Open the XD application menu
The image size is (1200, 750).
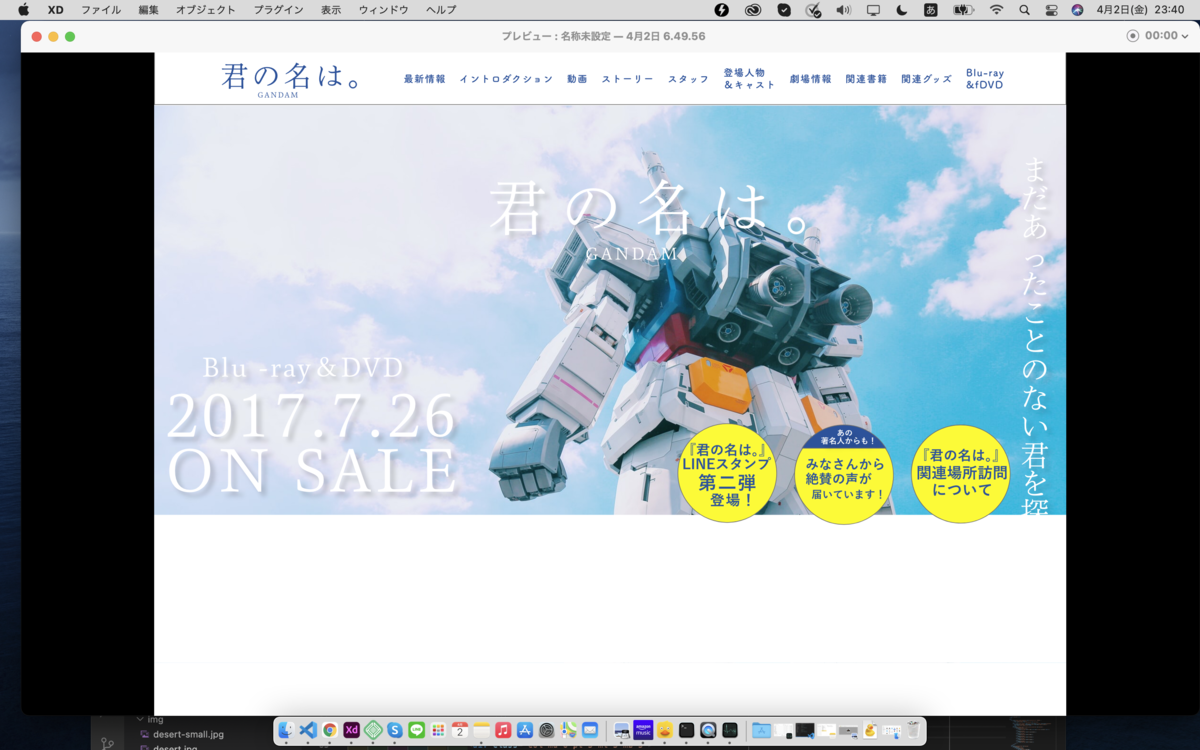click(55, 9)
